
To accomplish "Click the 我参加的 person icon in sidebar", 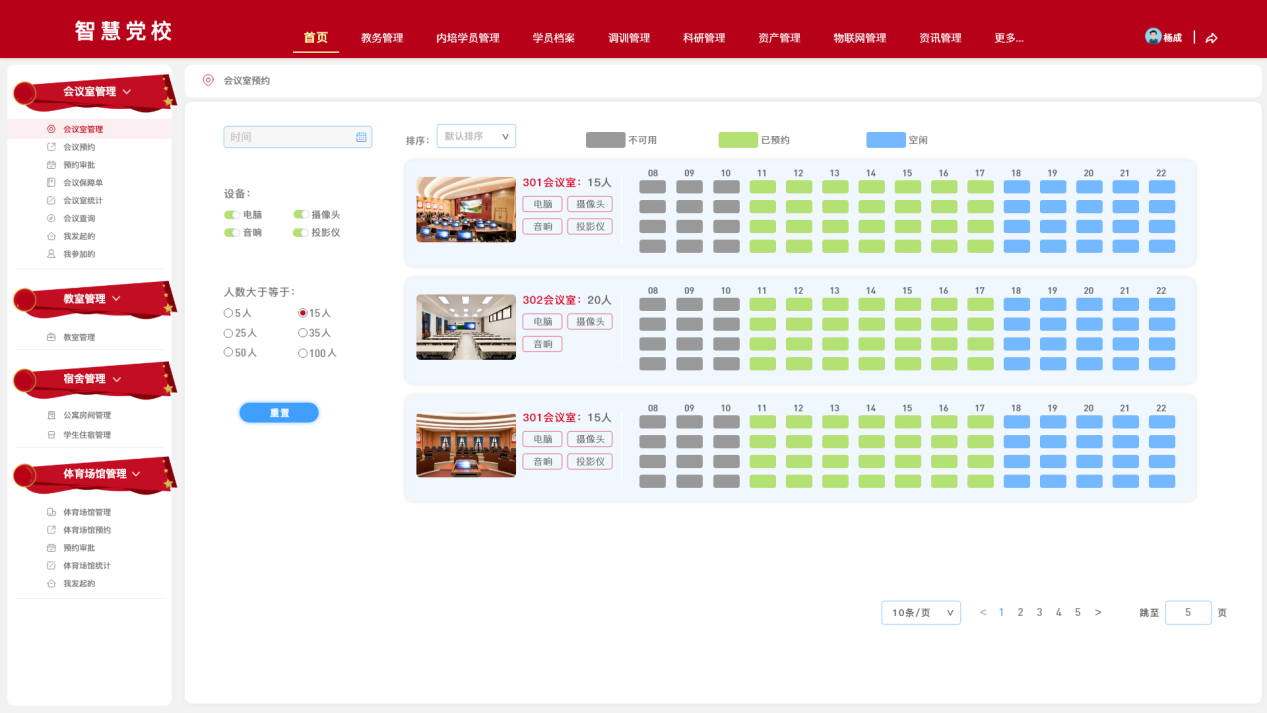I will click(x=52, y=254).
